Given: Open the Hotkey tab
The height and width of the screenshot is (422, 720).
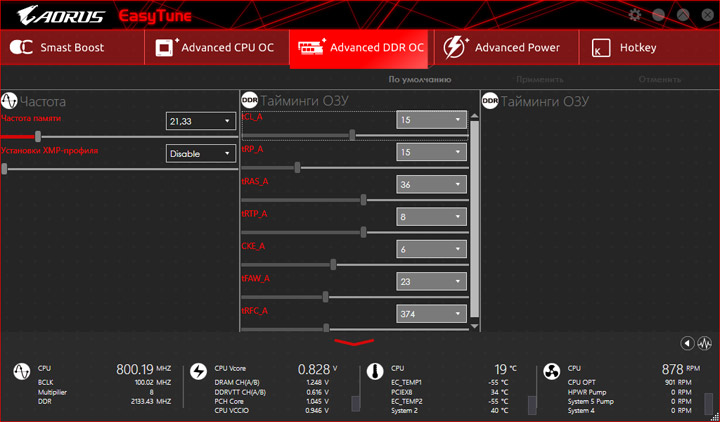Looking at the screenshot, I should [649, 47].
